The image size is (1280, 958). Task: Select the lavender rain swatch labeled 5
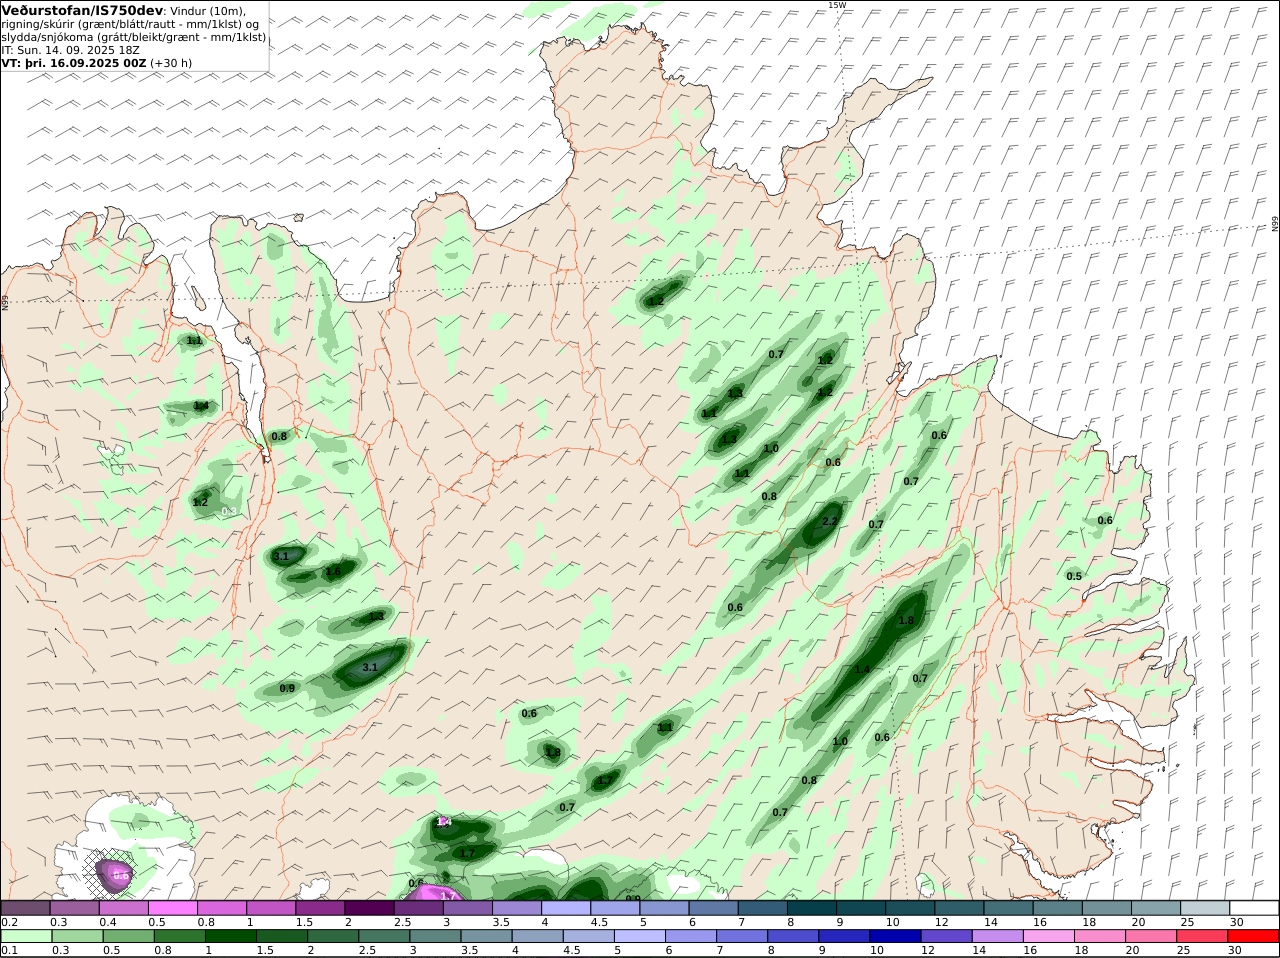[639, 936]
